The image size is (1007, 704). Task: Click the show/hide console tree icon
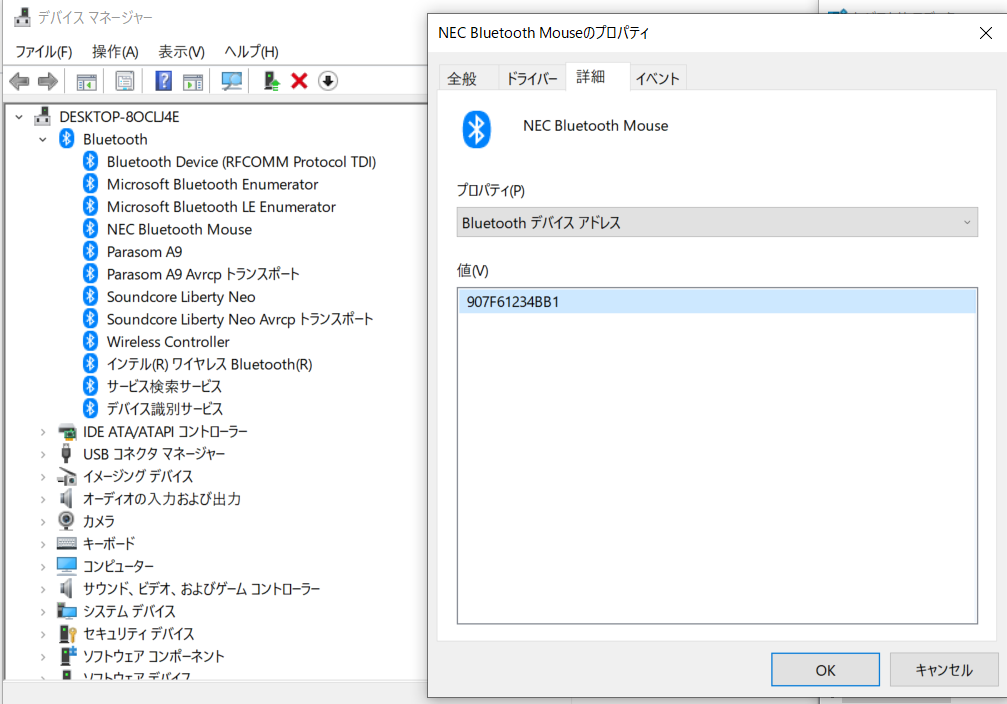(86, 82)
